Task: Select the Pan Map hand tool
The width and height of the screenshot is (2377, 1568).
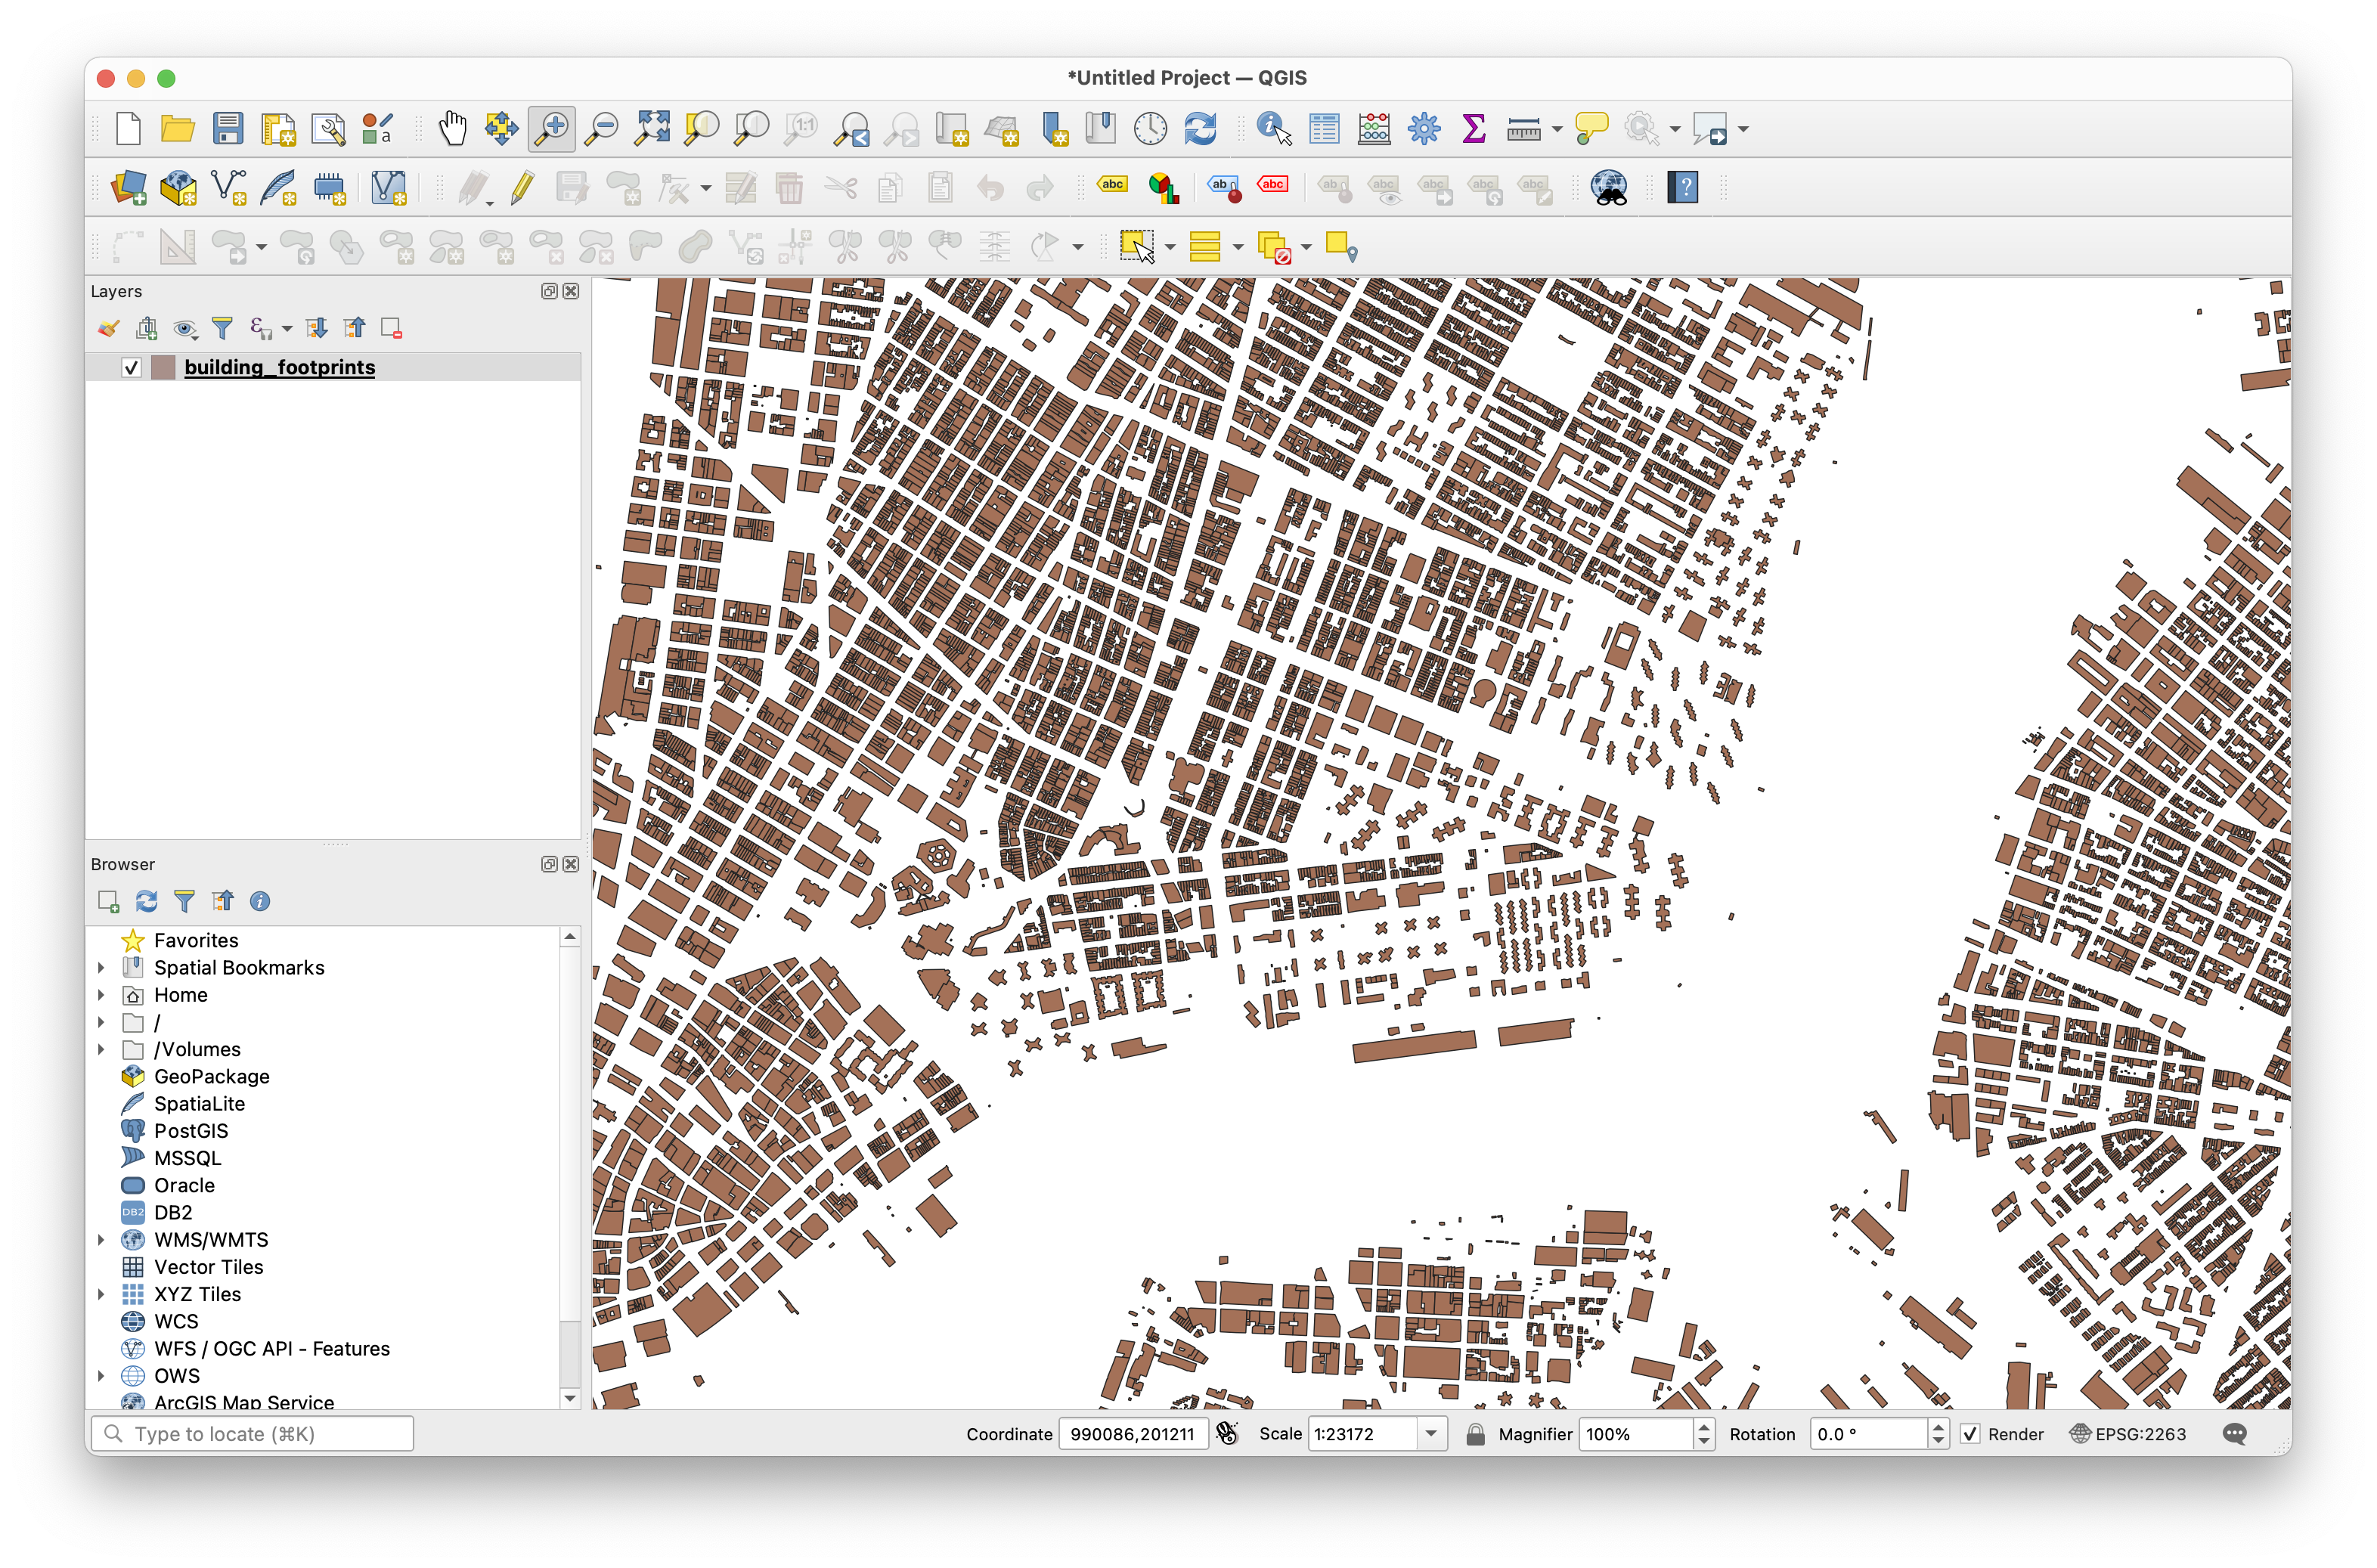Action: tap(452, 129)
